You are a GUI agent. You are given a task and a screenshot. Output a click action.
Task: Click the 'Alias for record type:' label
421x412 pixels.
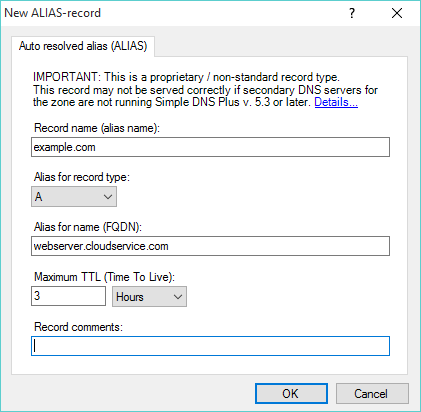click(82, 177)
